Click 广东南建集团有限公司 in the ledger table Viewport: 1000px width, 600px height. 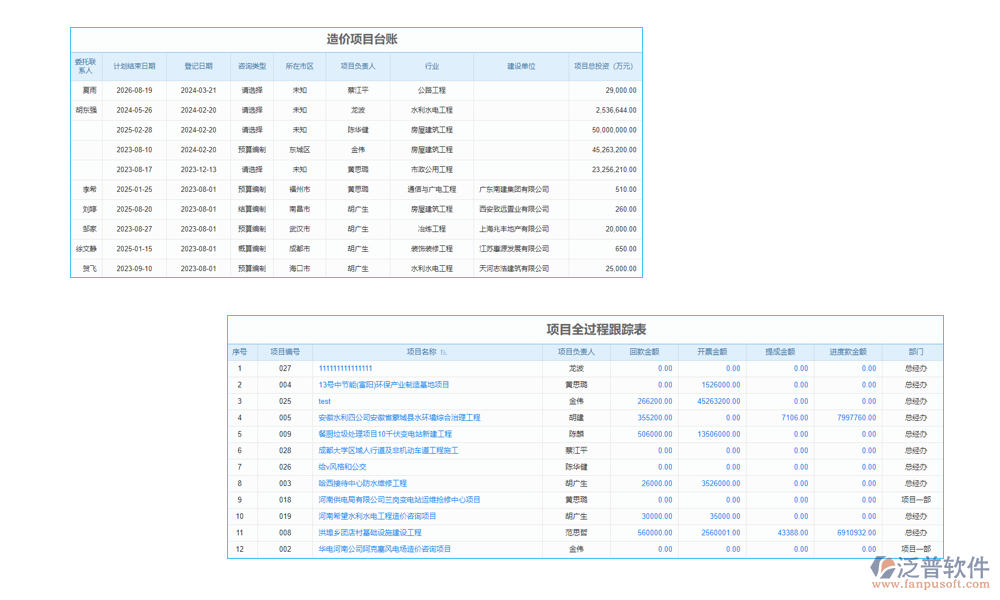coord(514,189)
